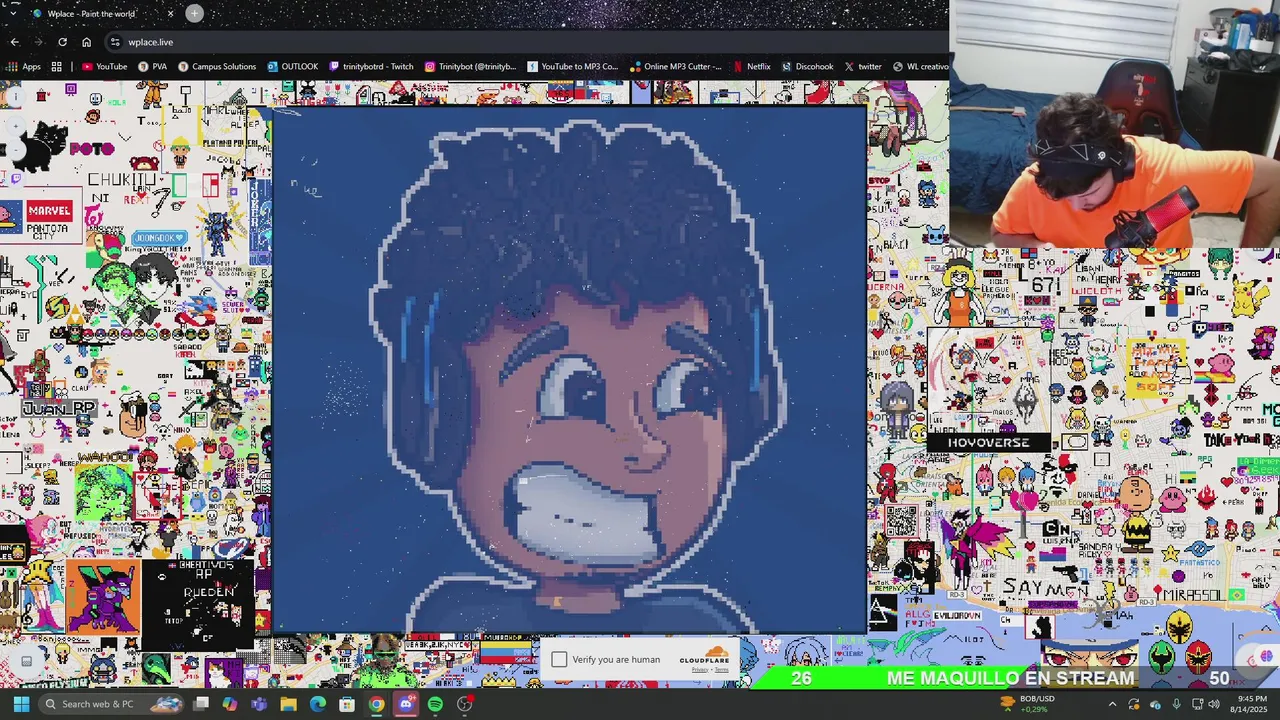Click the MARVEL logo pixel art

pyautogui.click(x=49, y=211)
